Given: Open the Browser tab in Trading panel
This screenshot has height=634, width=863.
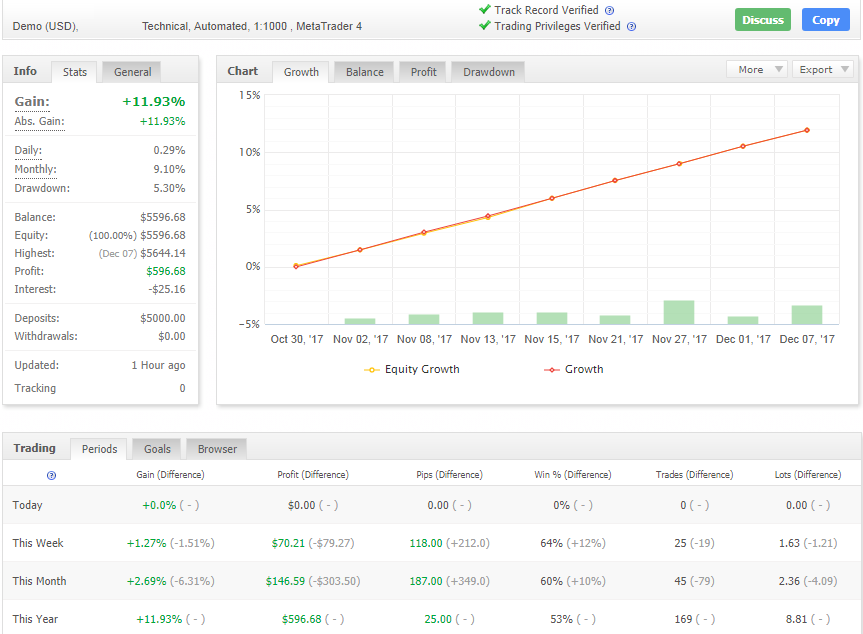Looking at the screenshot, I should (x=217, y=449).
